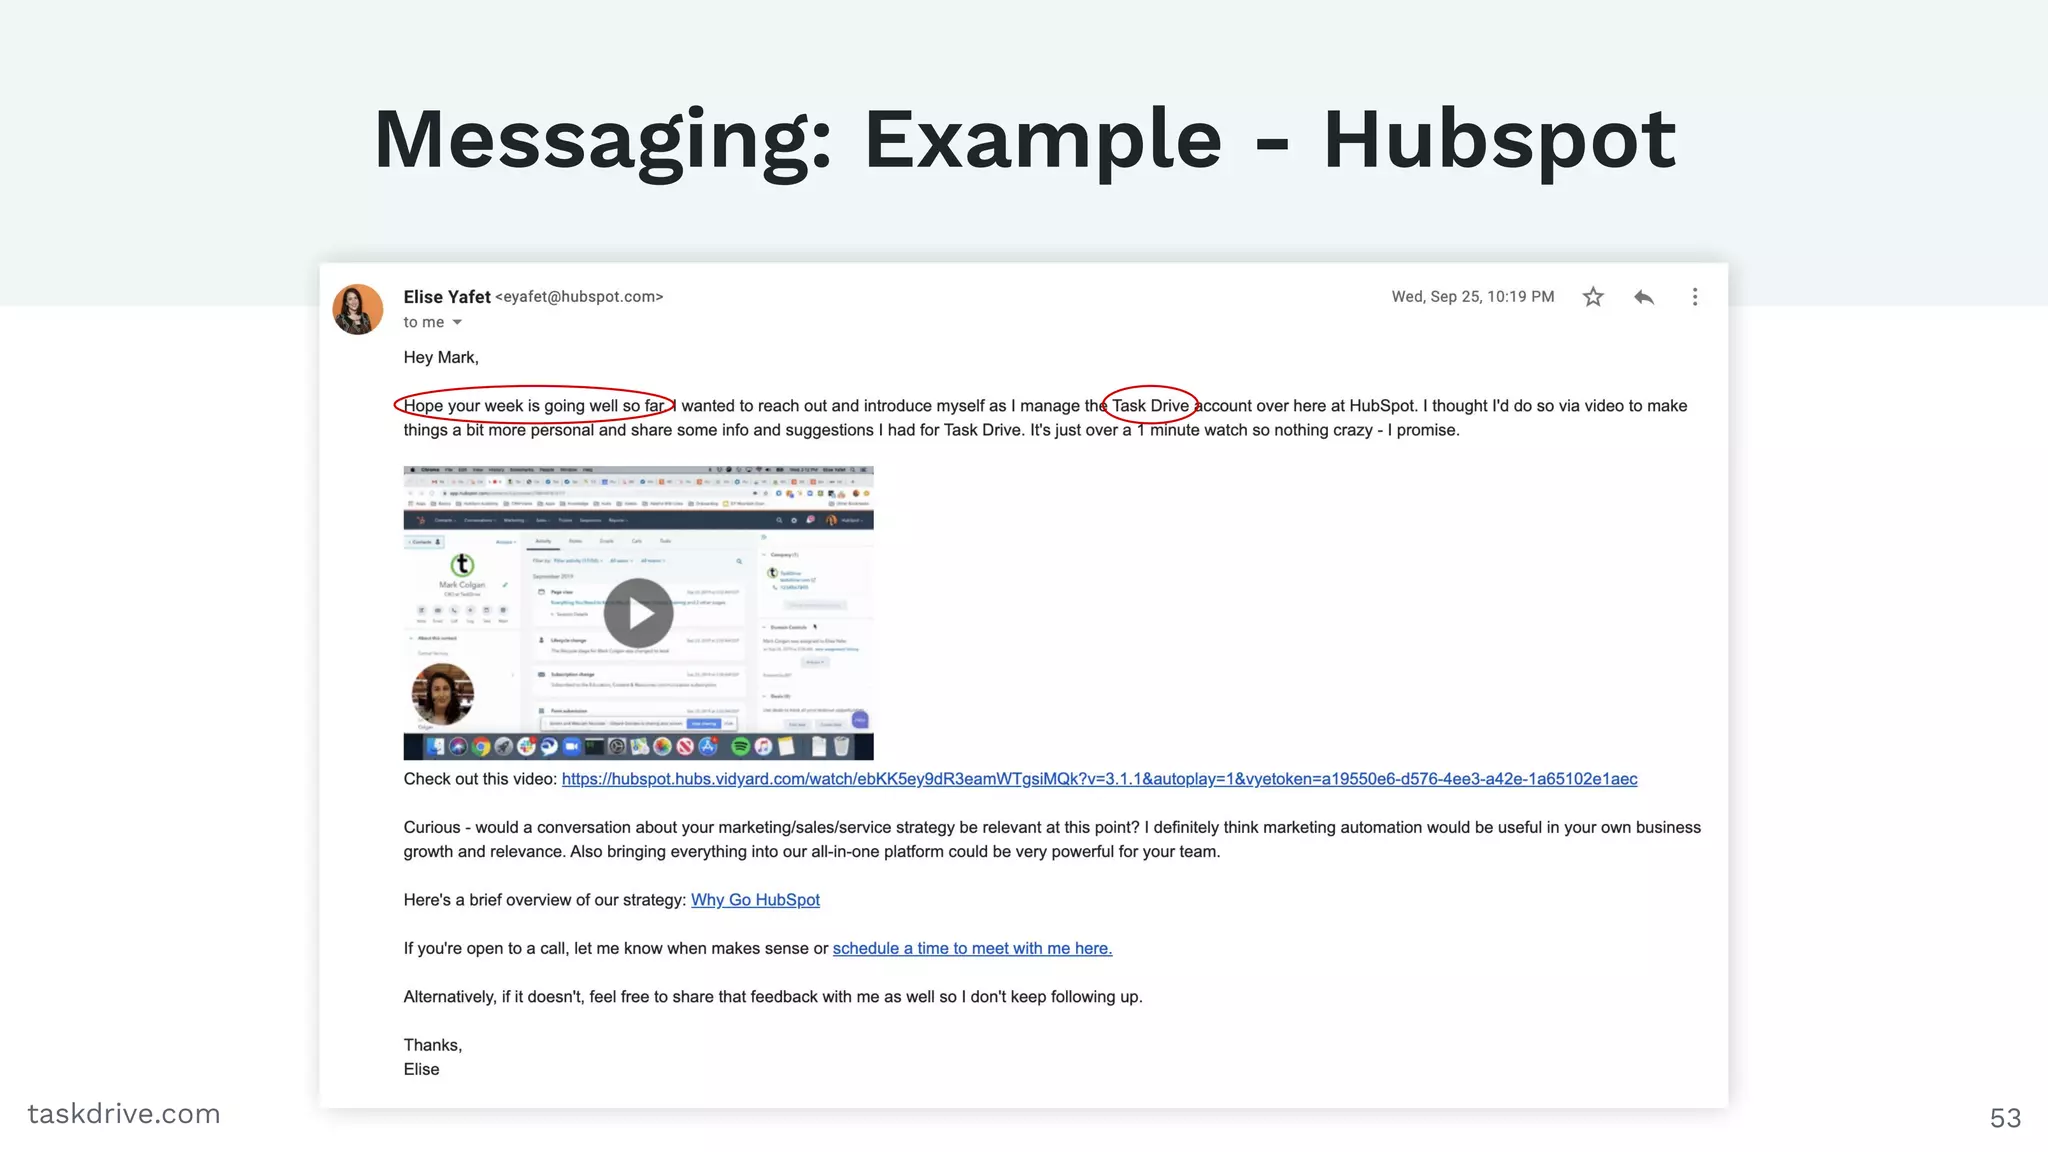Open the 'Why Go HubSpot' link

755,900
